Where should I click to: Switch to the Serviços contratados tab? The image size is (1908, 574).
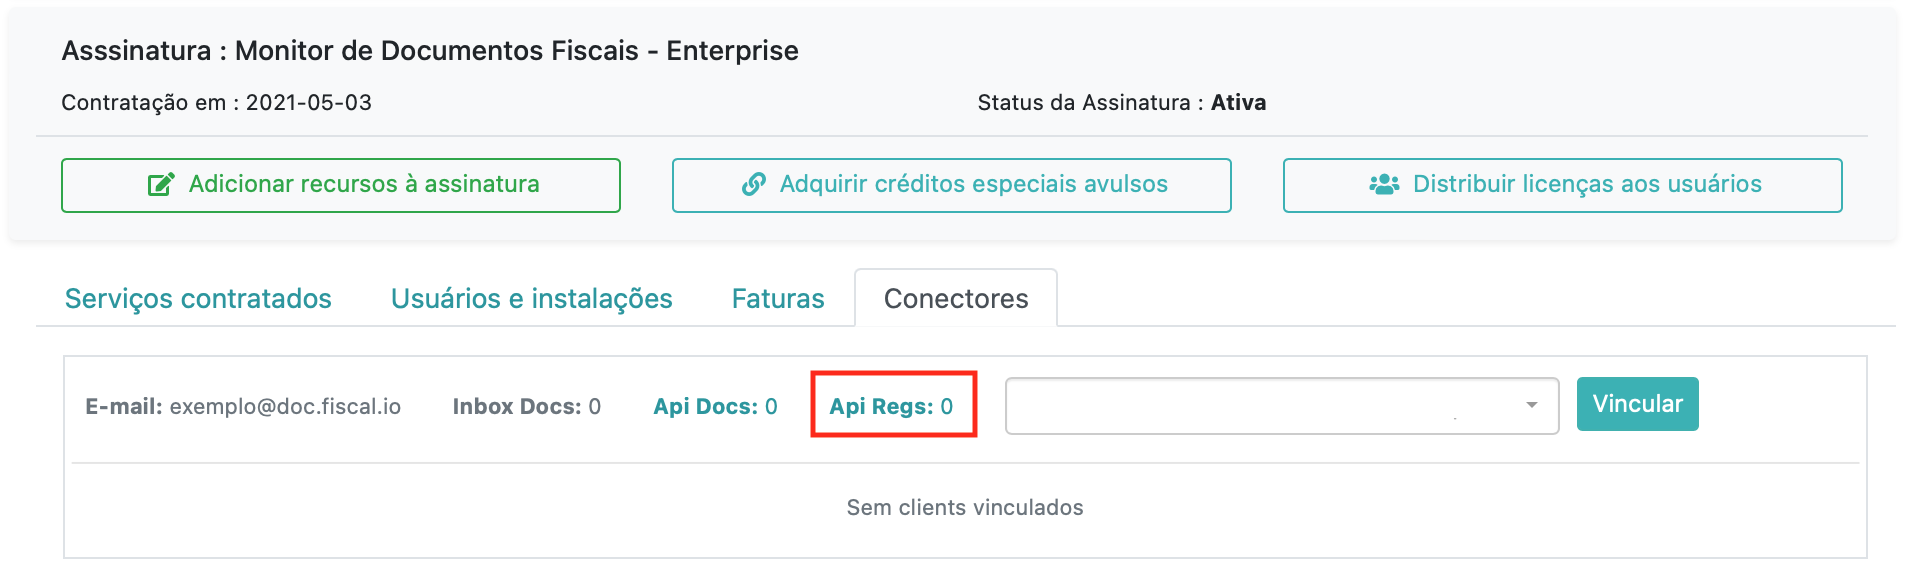click(x=198, y=298)
